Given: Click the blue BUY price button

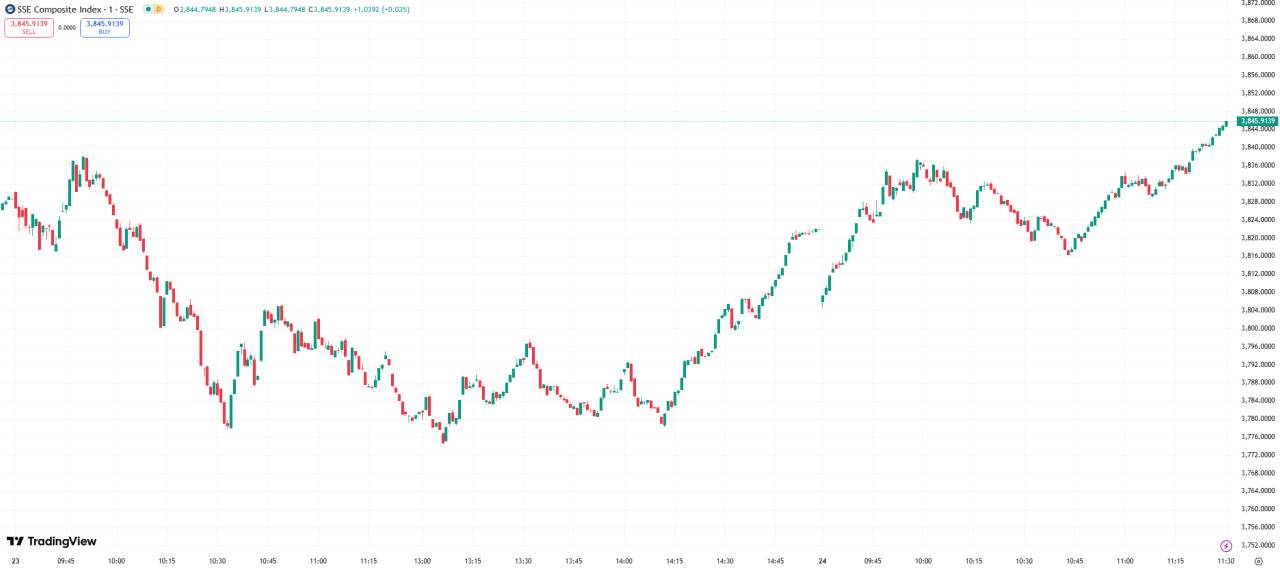Looking at the screenshot, I should tap(105, 28).
